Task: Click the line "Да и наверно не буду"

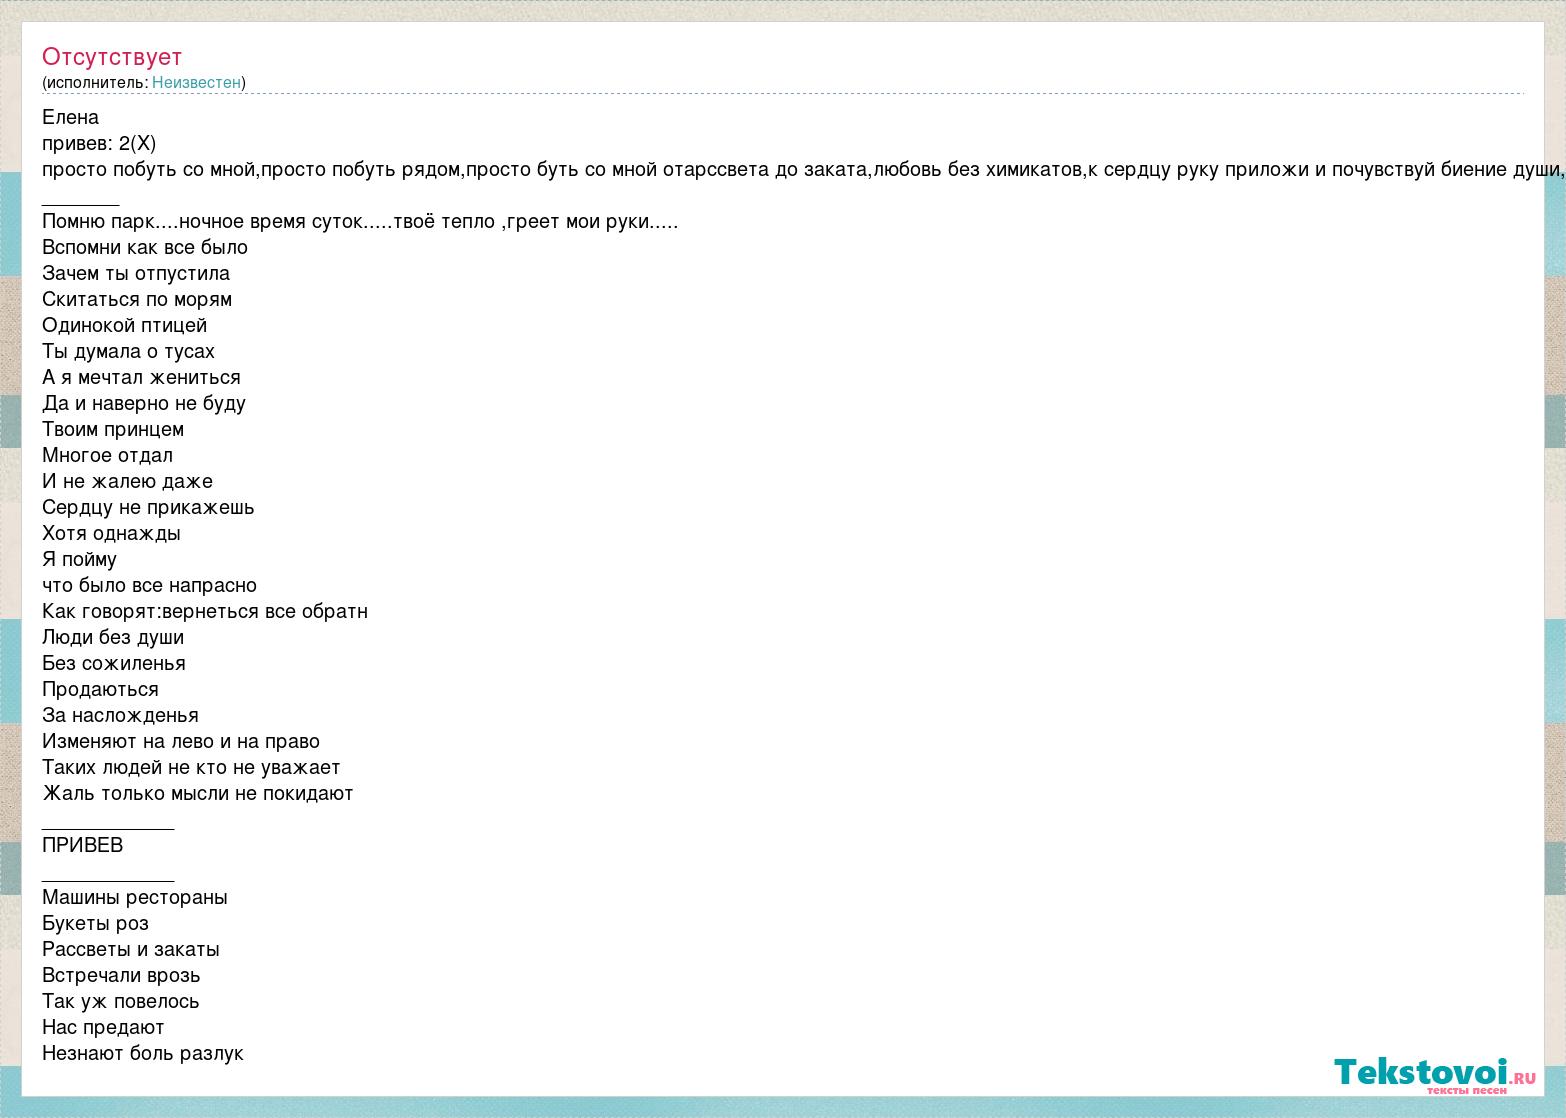Action: pyautogui.click(x=144, y=403)
